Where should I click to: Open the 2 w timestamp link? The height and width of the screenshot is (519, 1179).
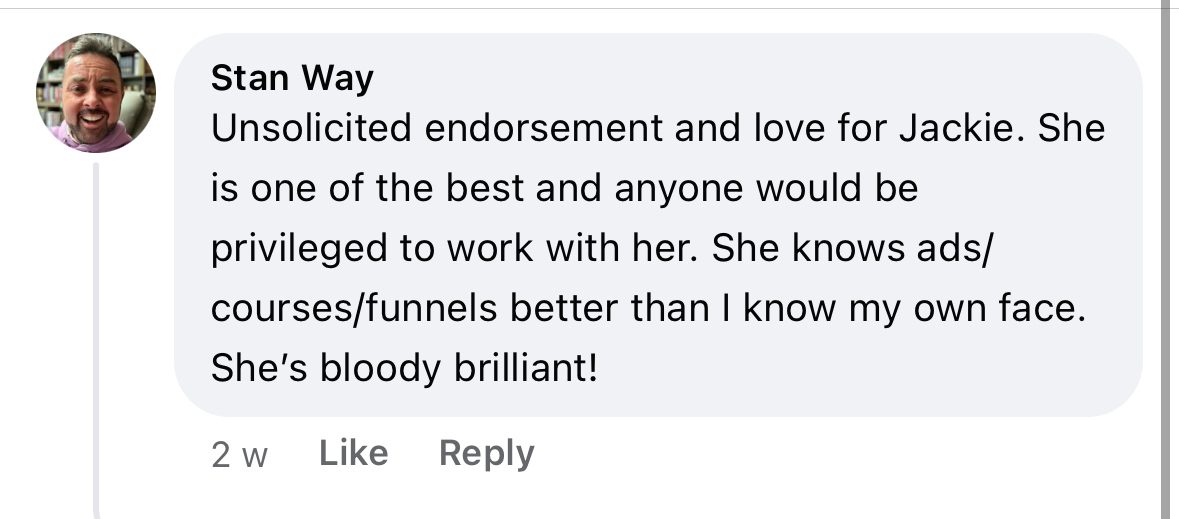click(x=240, y=456)
